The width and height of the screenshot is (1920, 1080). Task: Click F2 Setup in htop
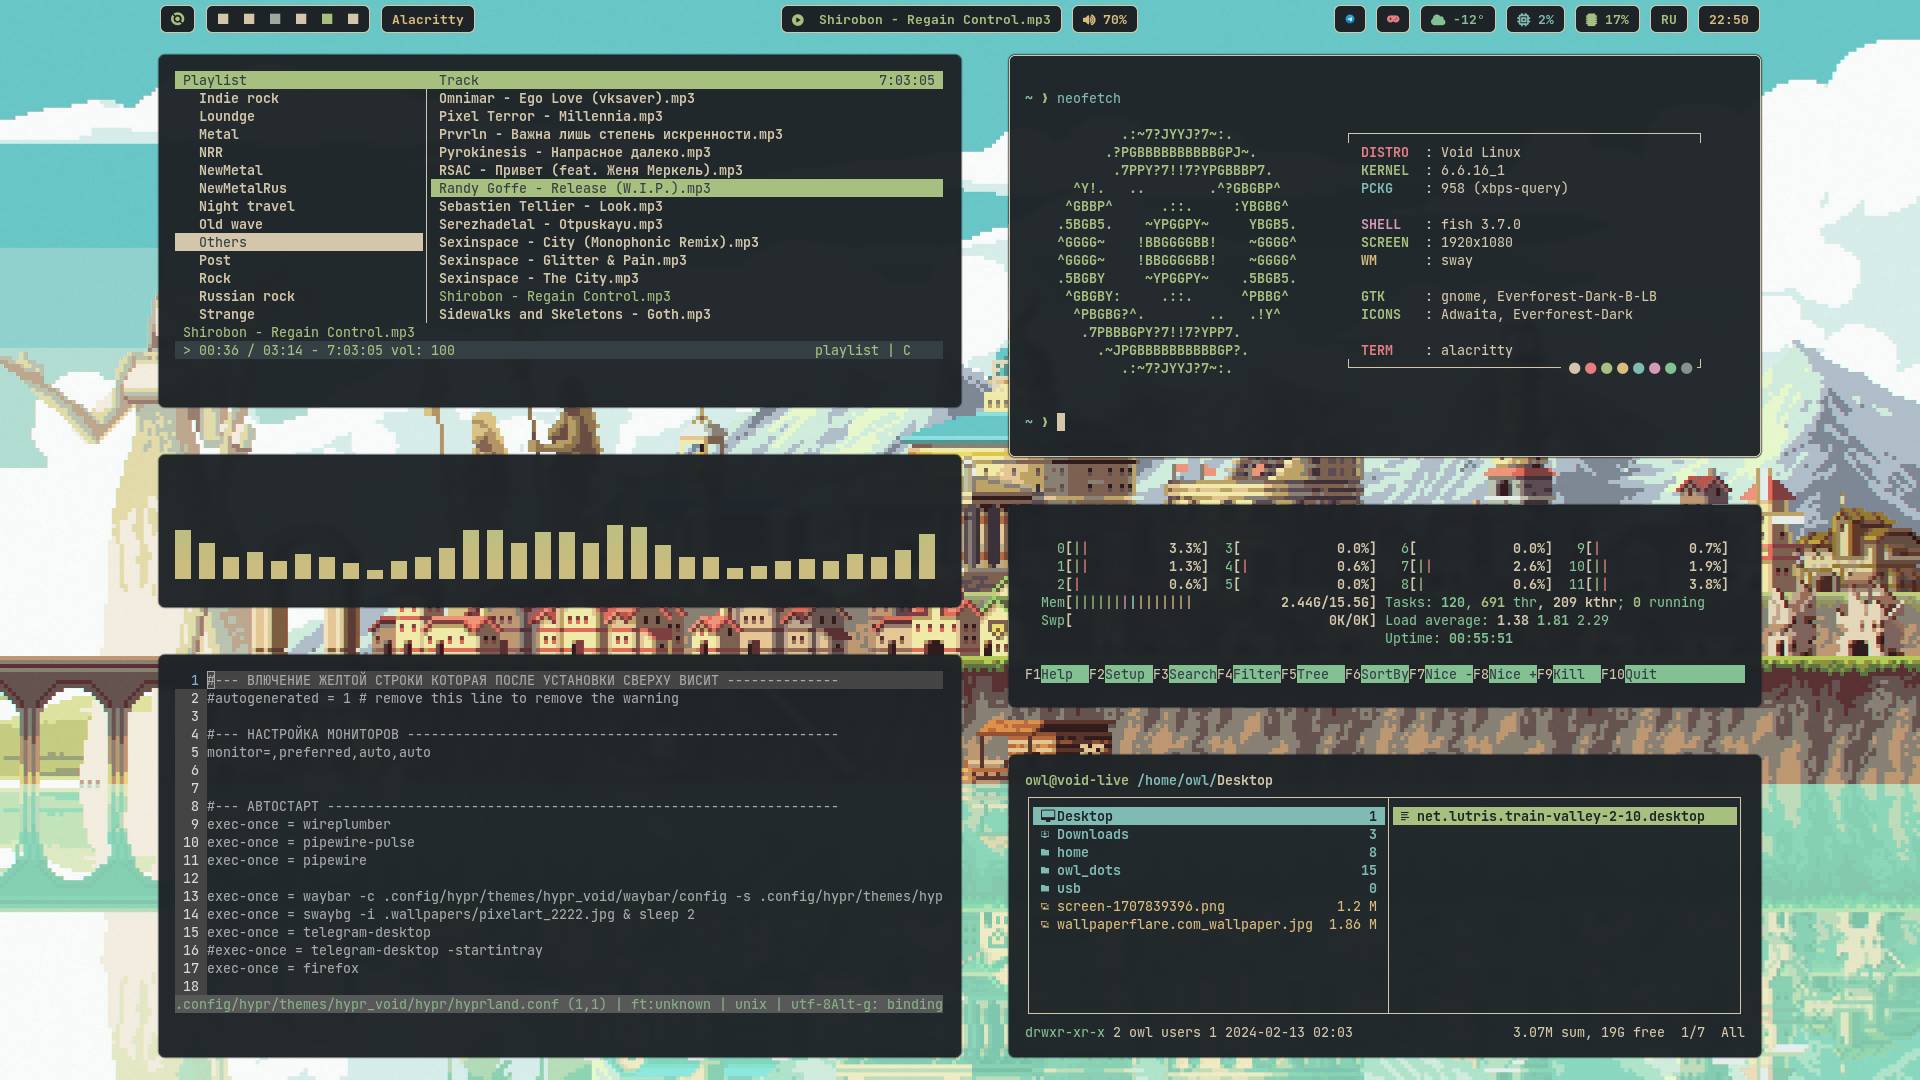point(1124,674)
